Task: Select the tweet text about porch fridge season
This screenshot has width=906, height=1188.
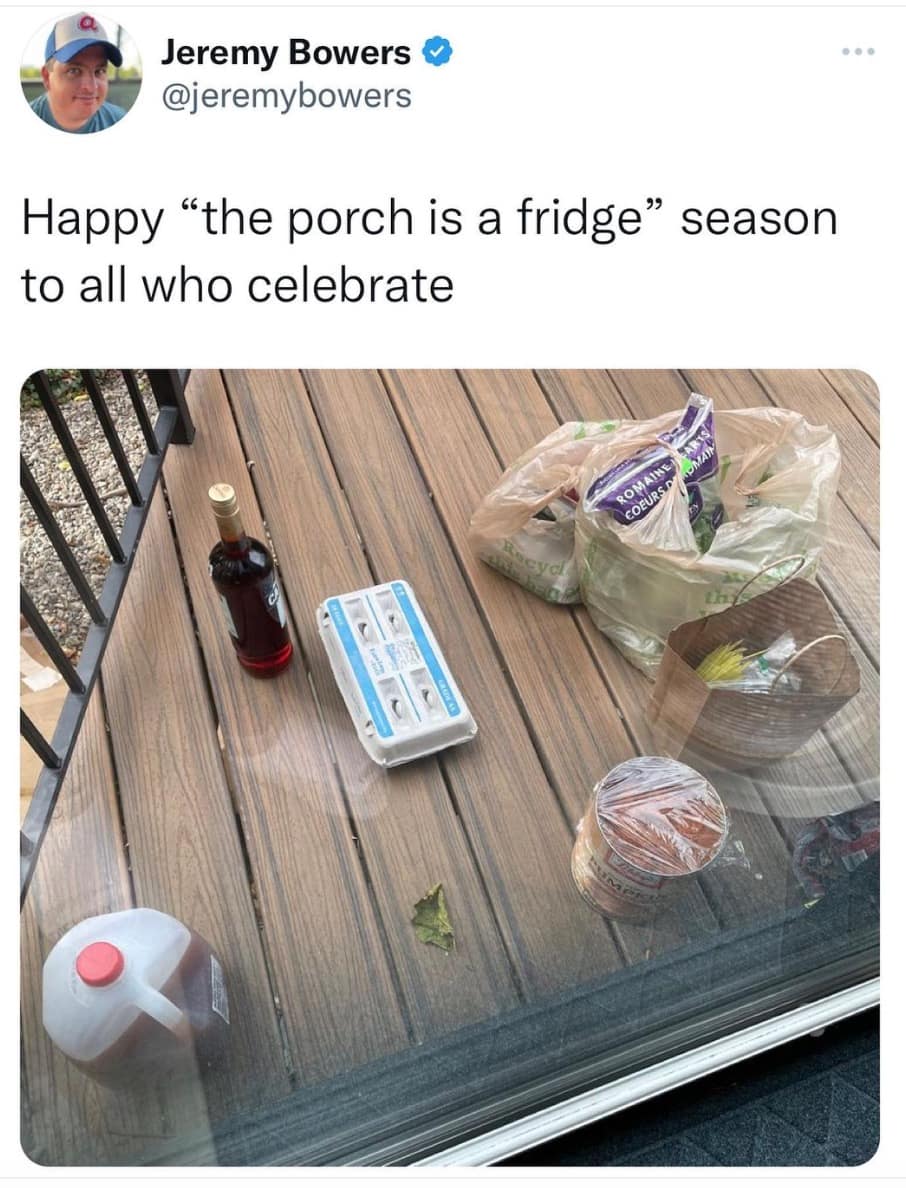Action: [430, 252]
